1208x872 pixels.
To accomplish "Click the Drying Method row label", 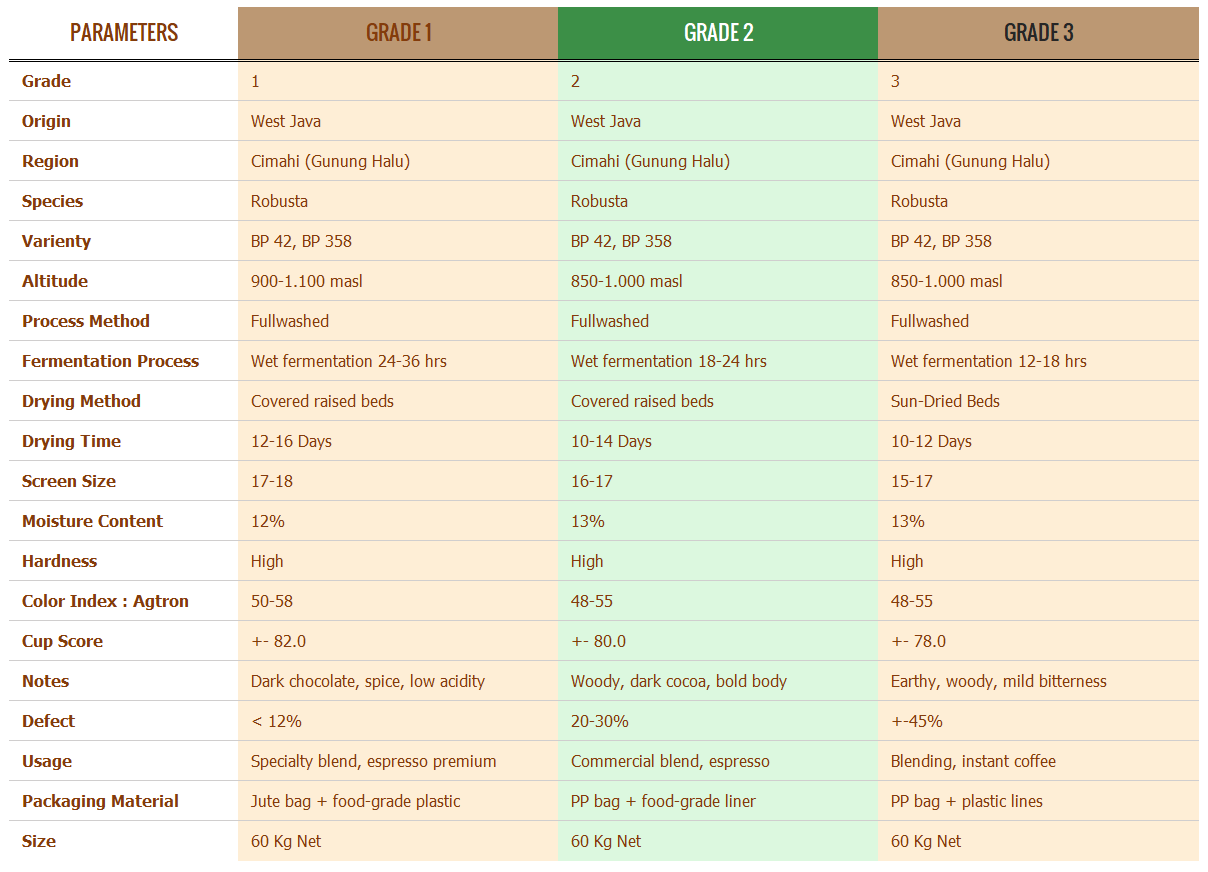I will click(x=81, y=401).
